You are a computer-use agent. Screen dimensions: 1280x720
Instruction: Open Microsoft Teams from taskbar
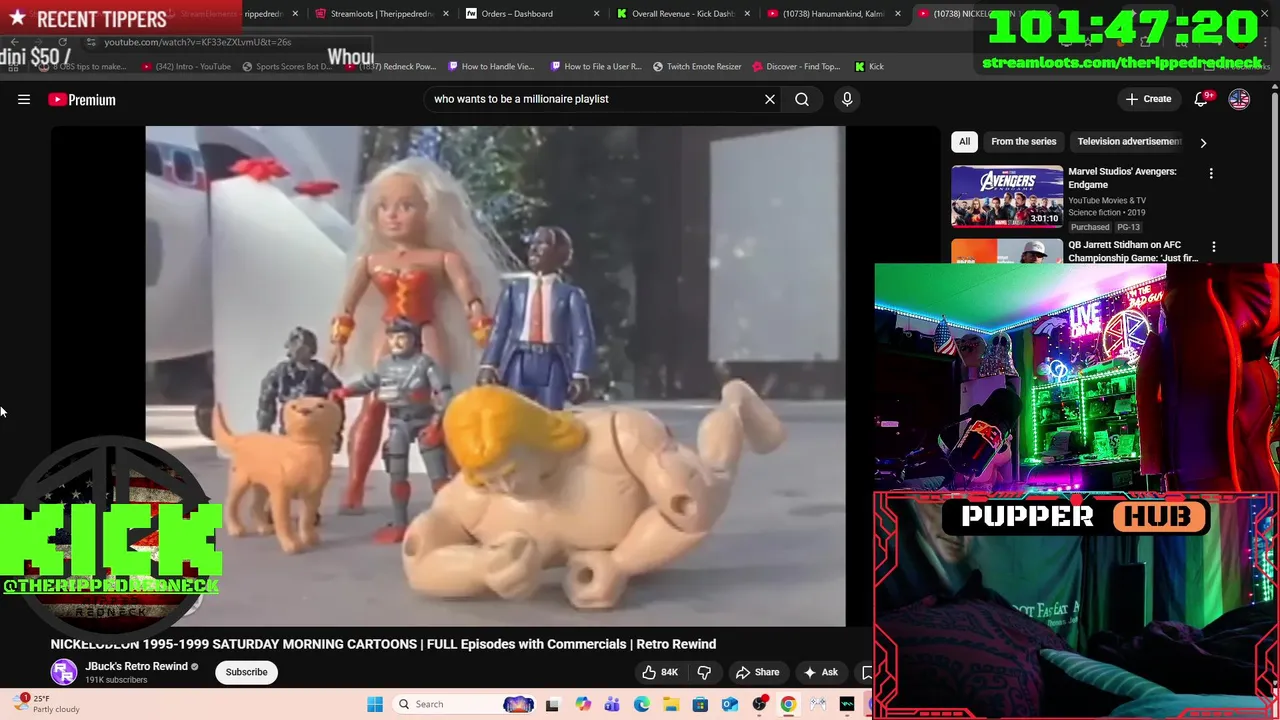pos(612,704)
